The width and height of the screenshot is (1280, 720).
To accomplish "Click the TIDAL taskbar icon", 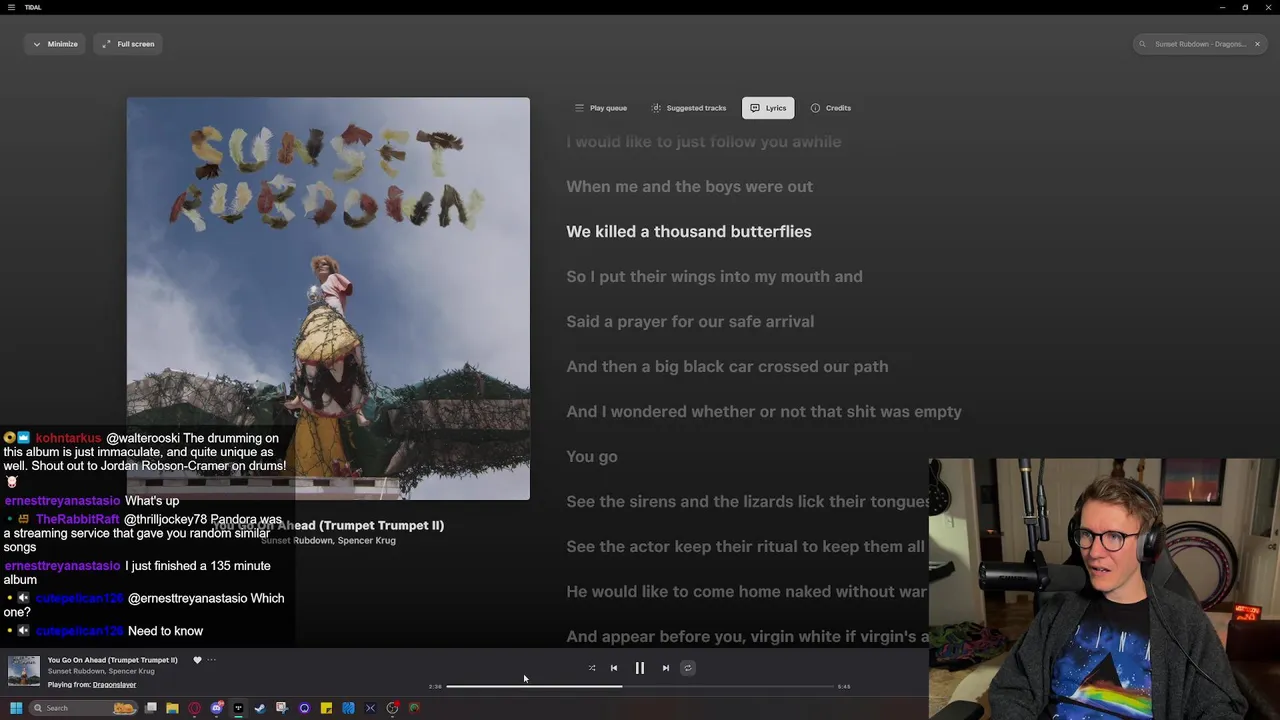I will pos(238,708).
